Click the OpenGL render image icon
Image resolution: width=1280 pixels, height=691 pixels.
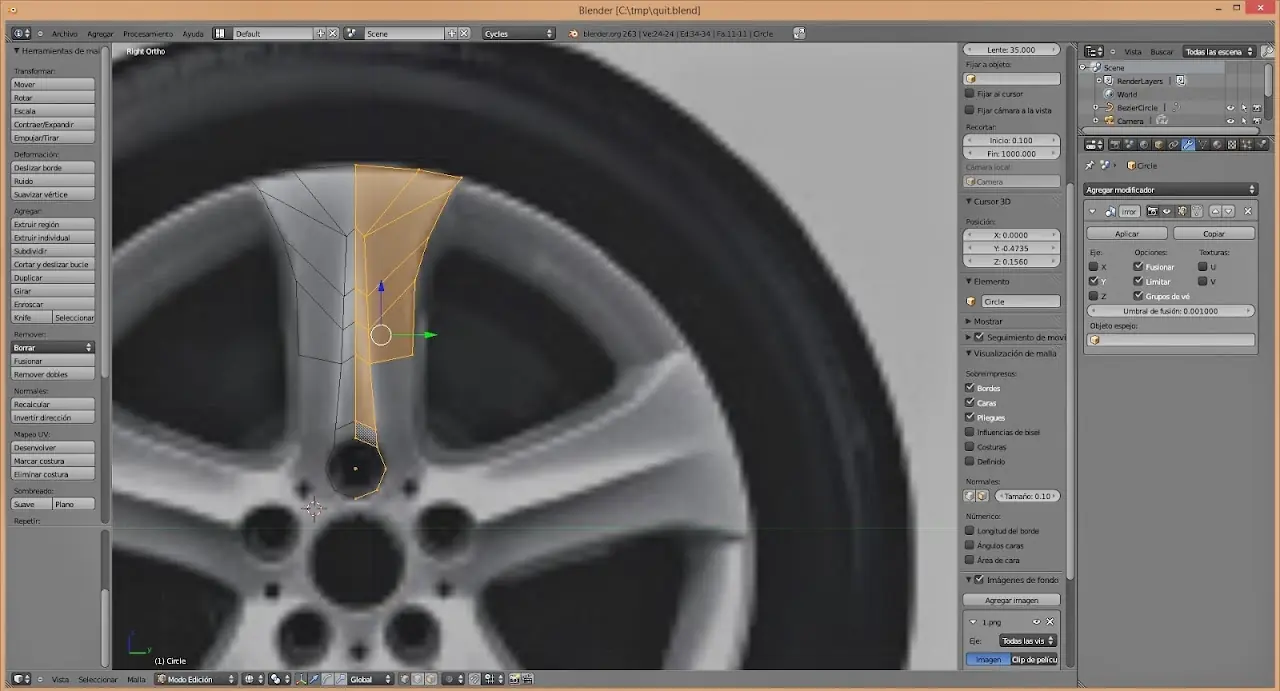tap(514, 679)
